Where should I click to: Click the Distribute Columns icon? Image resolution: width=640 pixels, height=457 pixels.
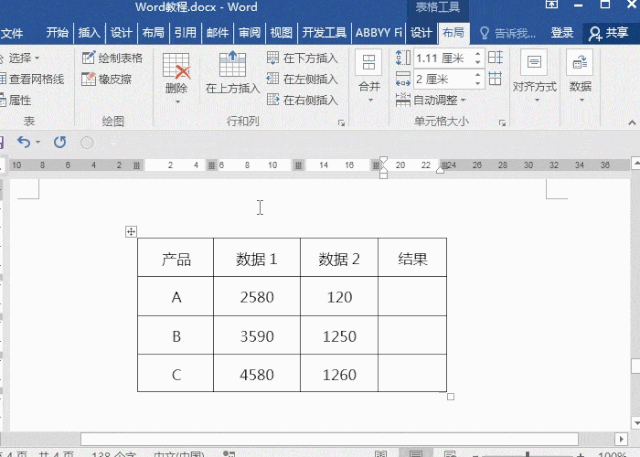point(495,78)
